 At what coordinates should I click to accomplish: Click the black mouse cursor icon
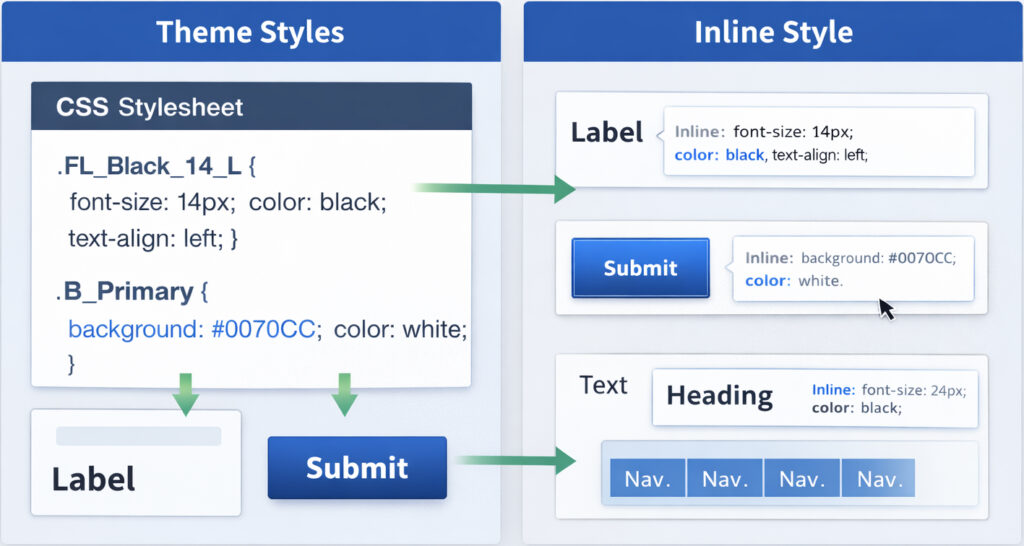point(885,308)
